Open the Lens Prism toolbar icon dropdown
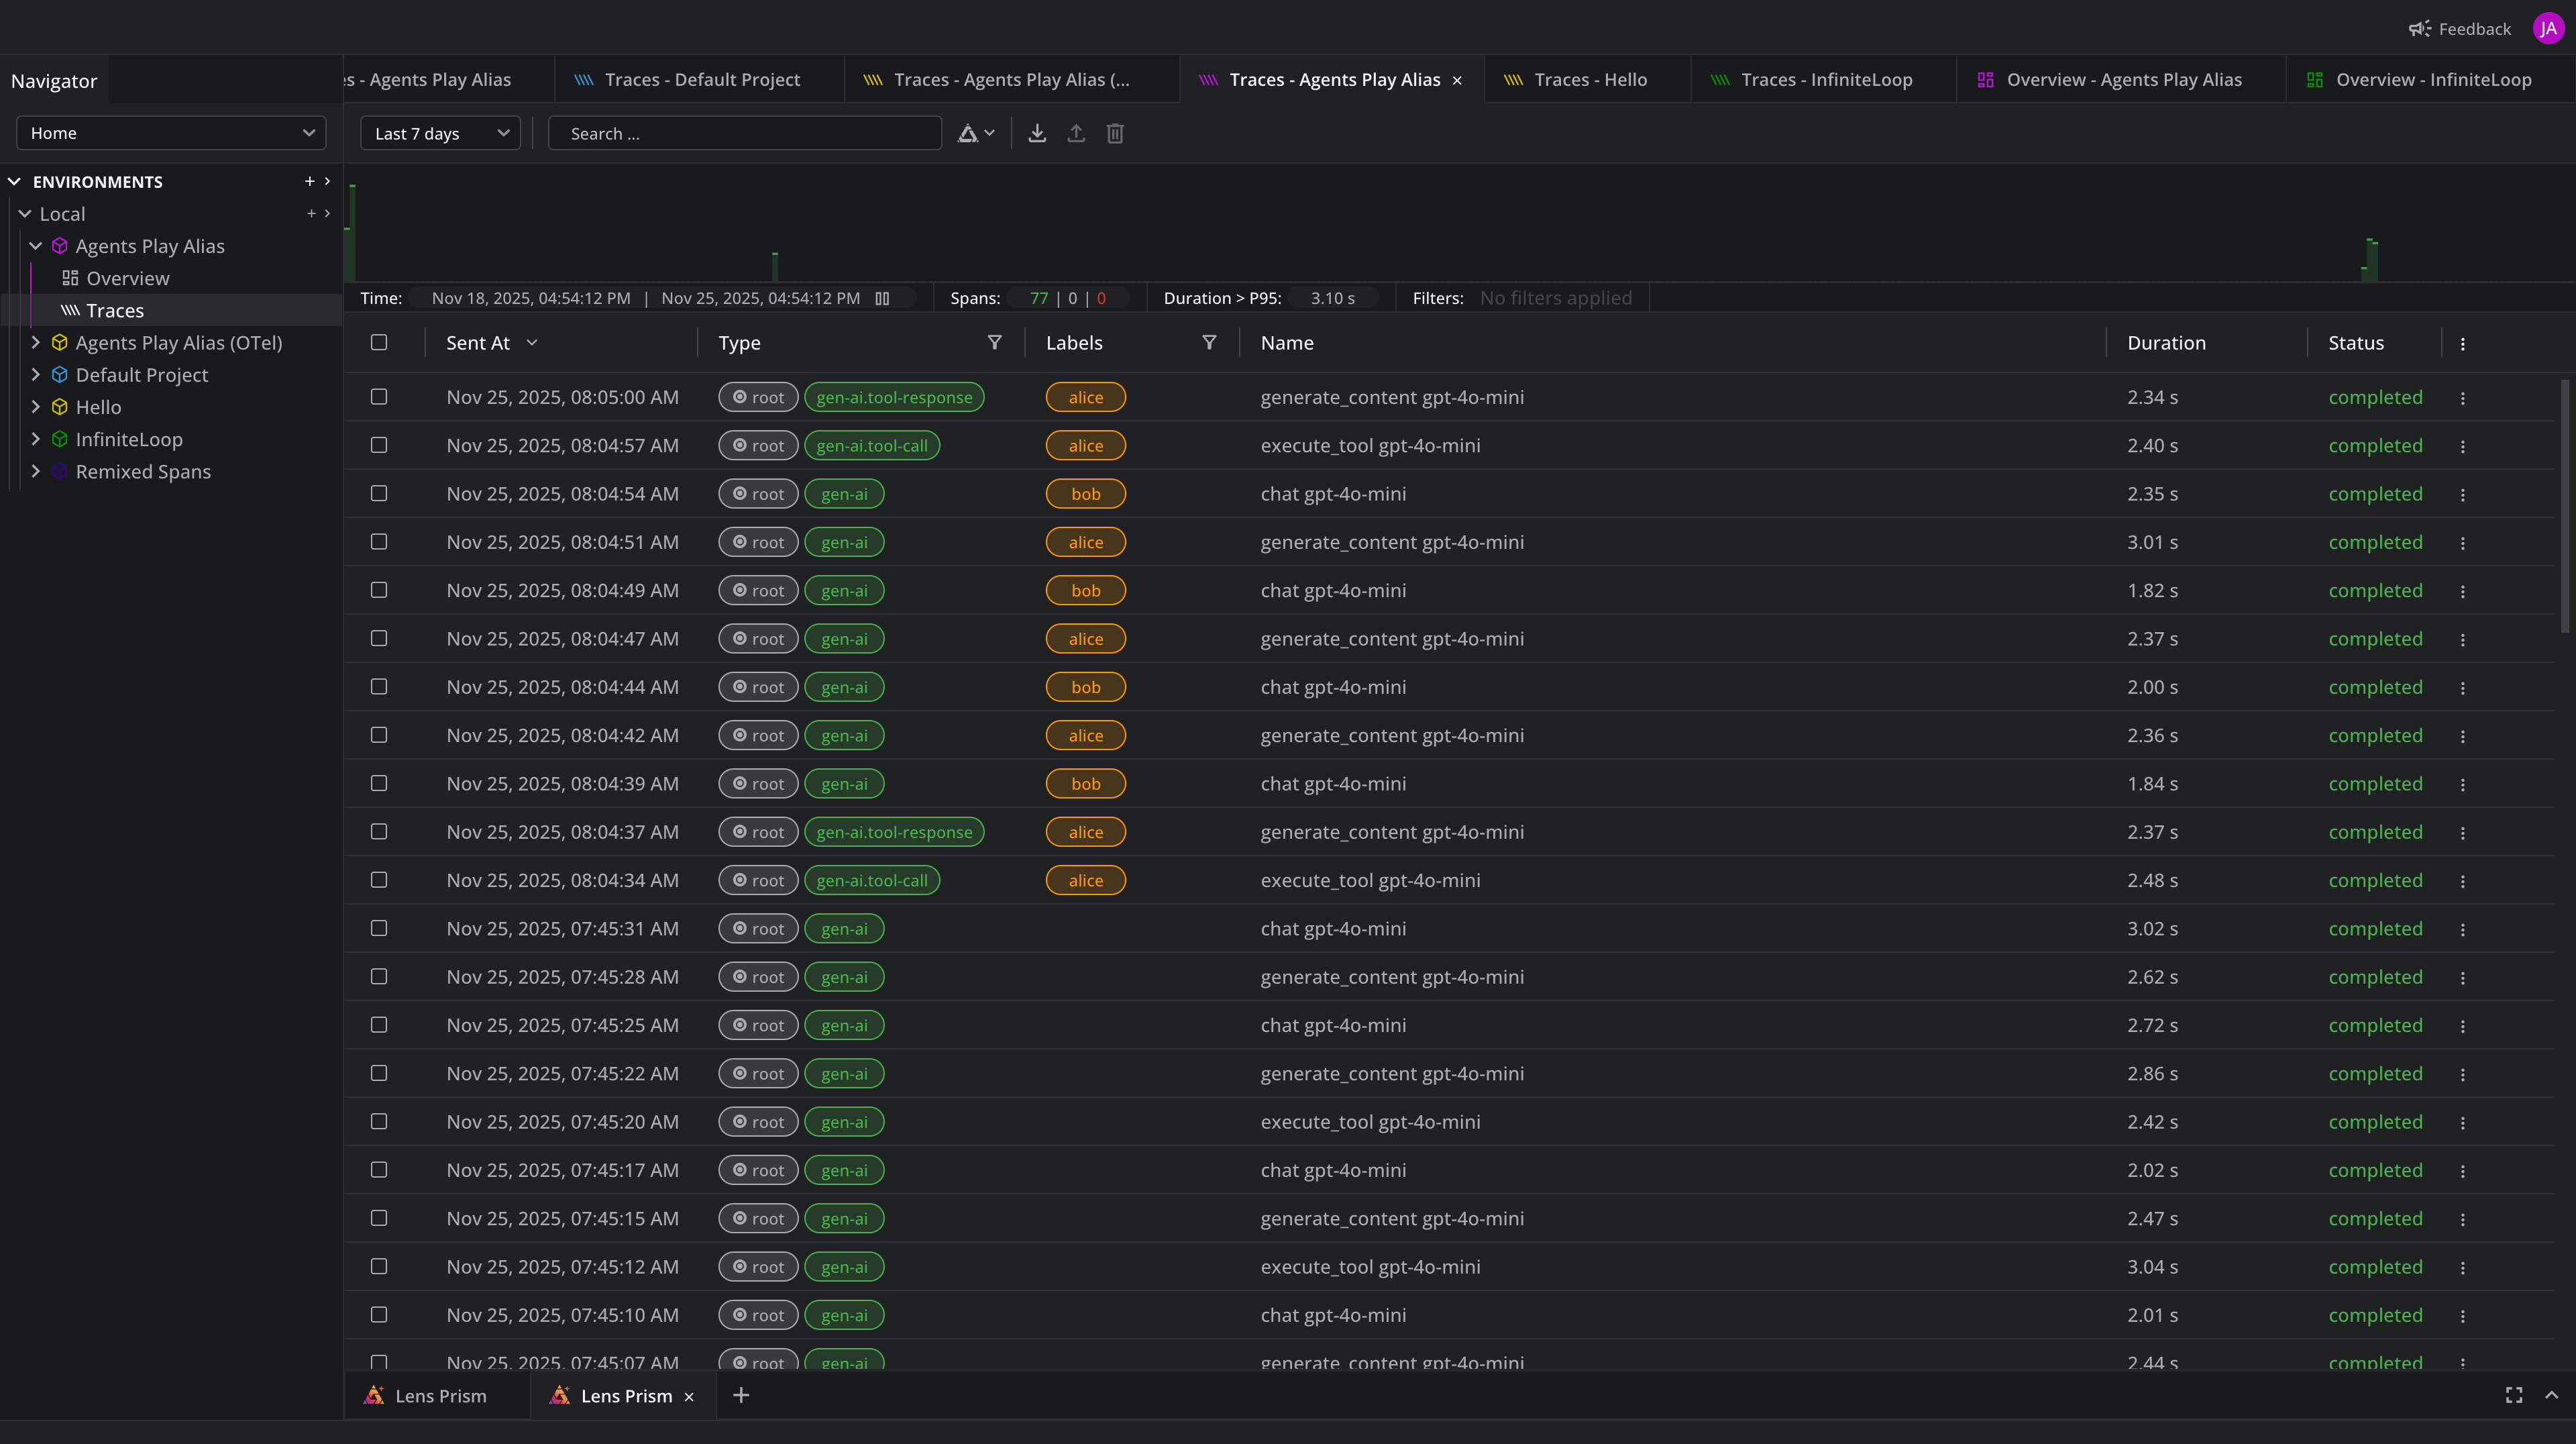This screenshot has width=2576, height=1444. [976, 133]
